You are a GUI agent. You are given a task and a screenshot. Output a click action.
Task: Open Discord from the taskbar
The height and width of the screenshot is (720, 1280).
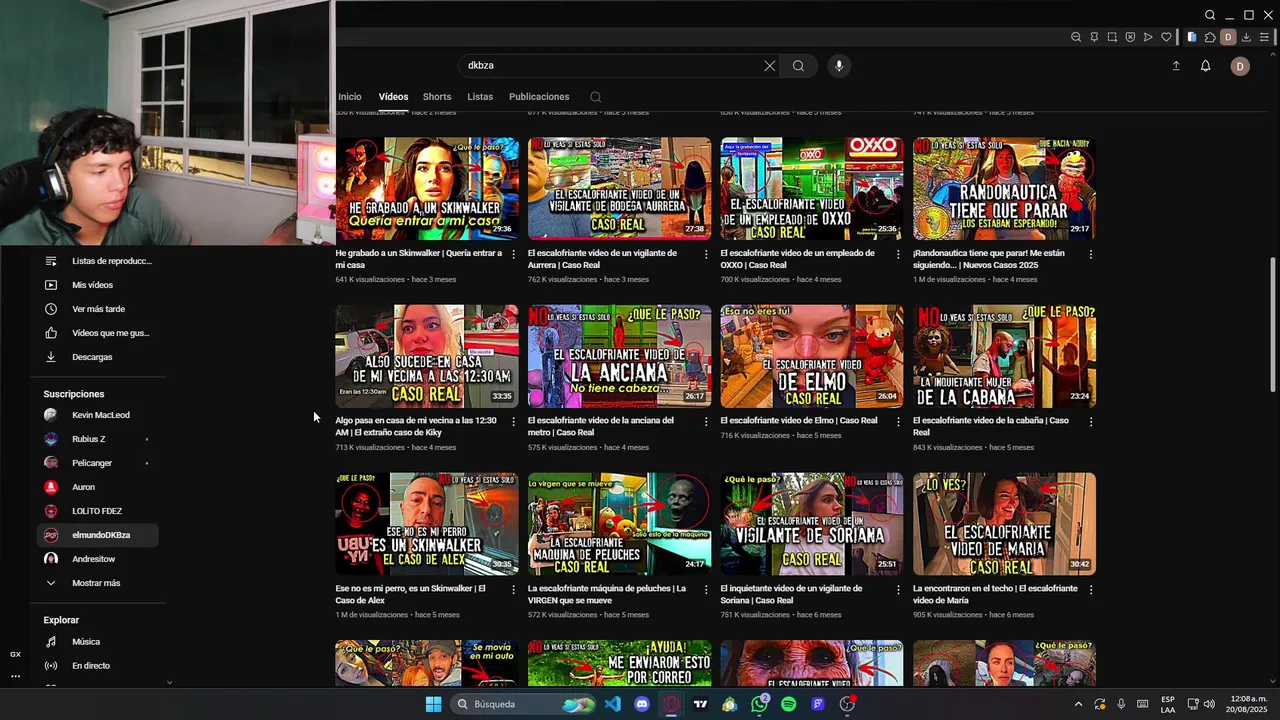[x=642, y=704]
